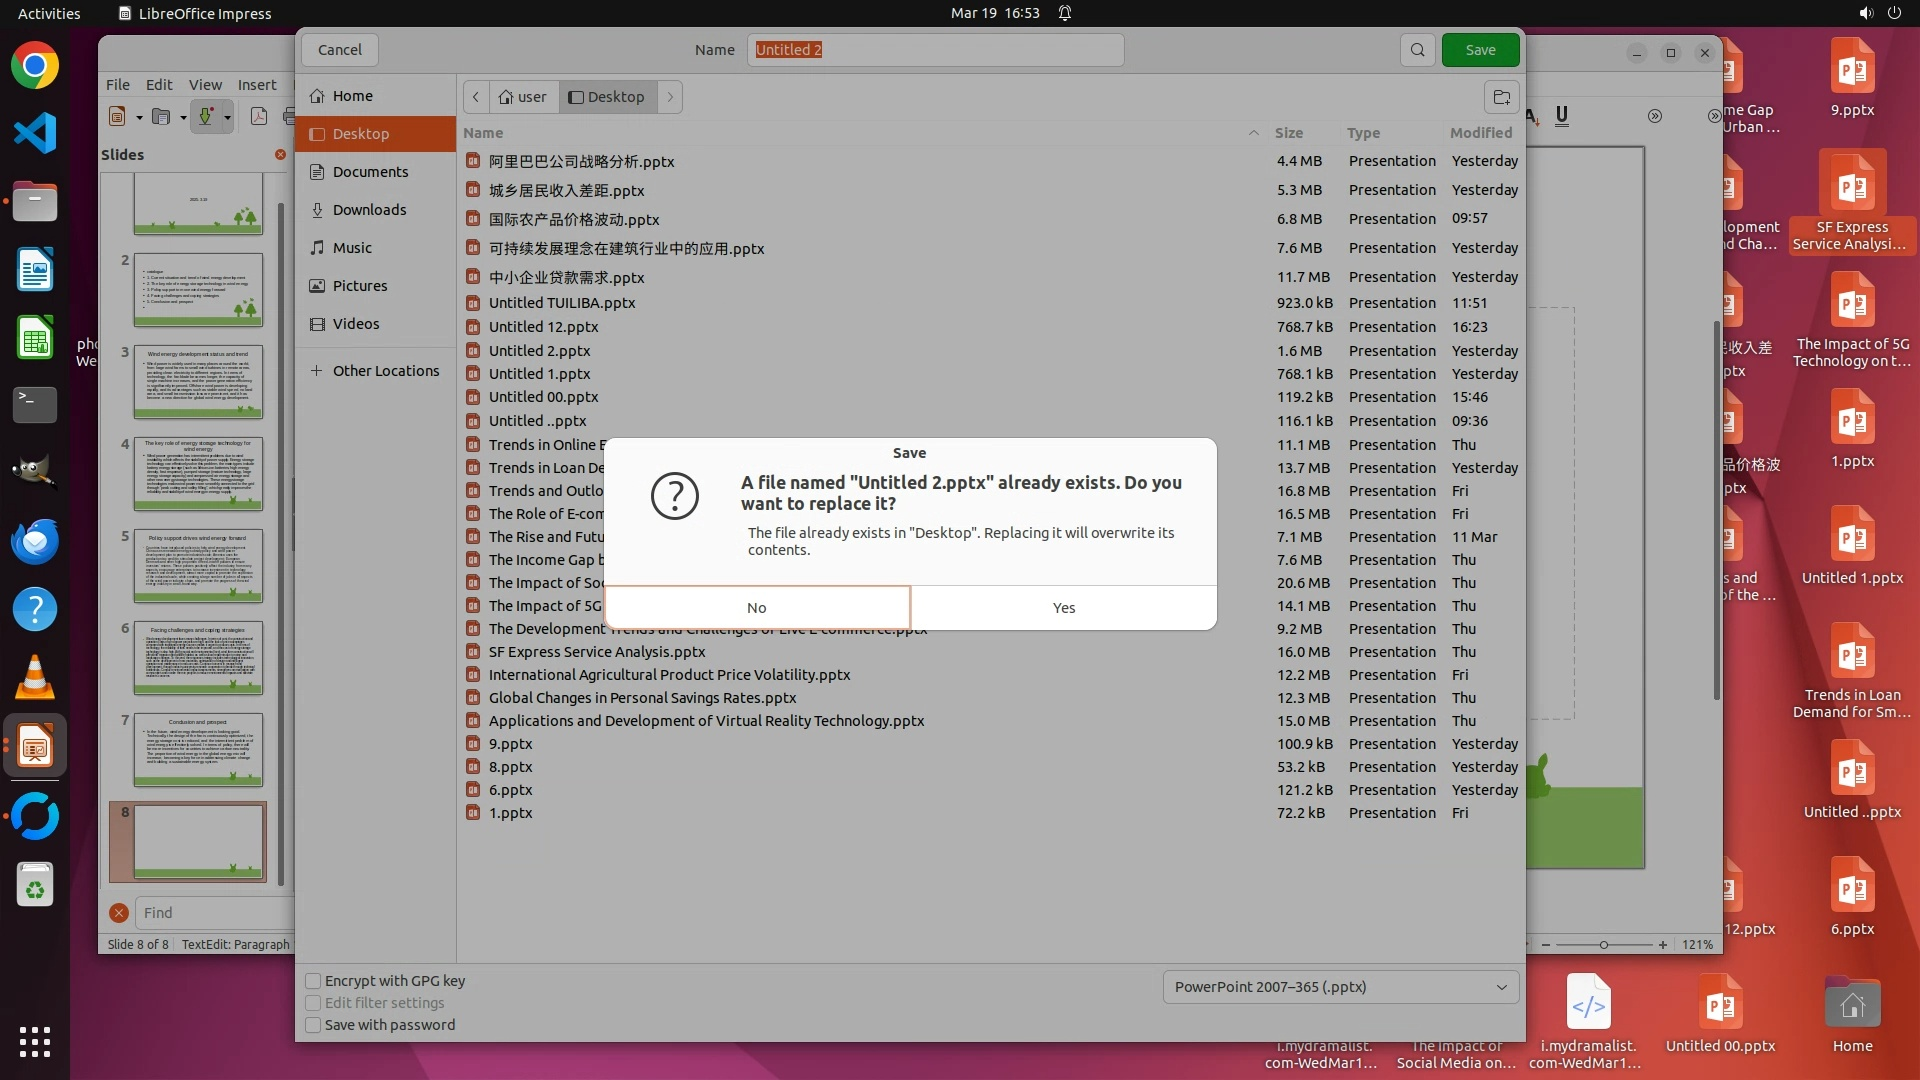Image resolution: width=1920 pixels, height=1080 pixels.
Task: Adjust the Impress zoom slider
Action: click(x=1603, y=945)
